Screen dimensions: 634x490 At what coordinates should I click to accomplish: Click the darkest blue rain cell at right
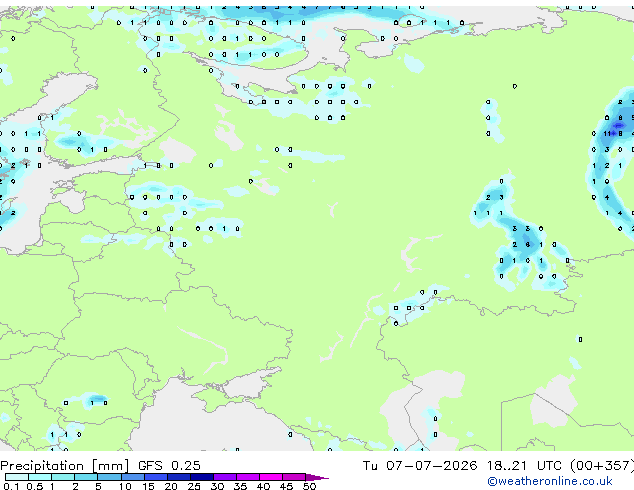pyautogui.click(x=619, y=126)
